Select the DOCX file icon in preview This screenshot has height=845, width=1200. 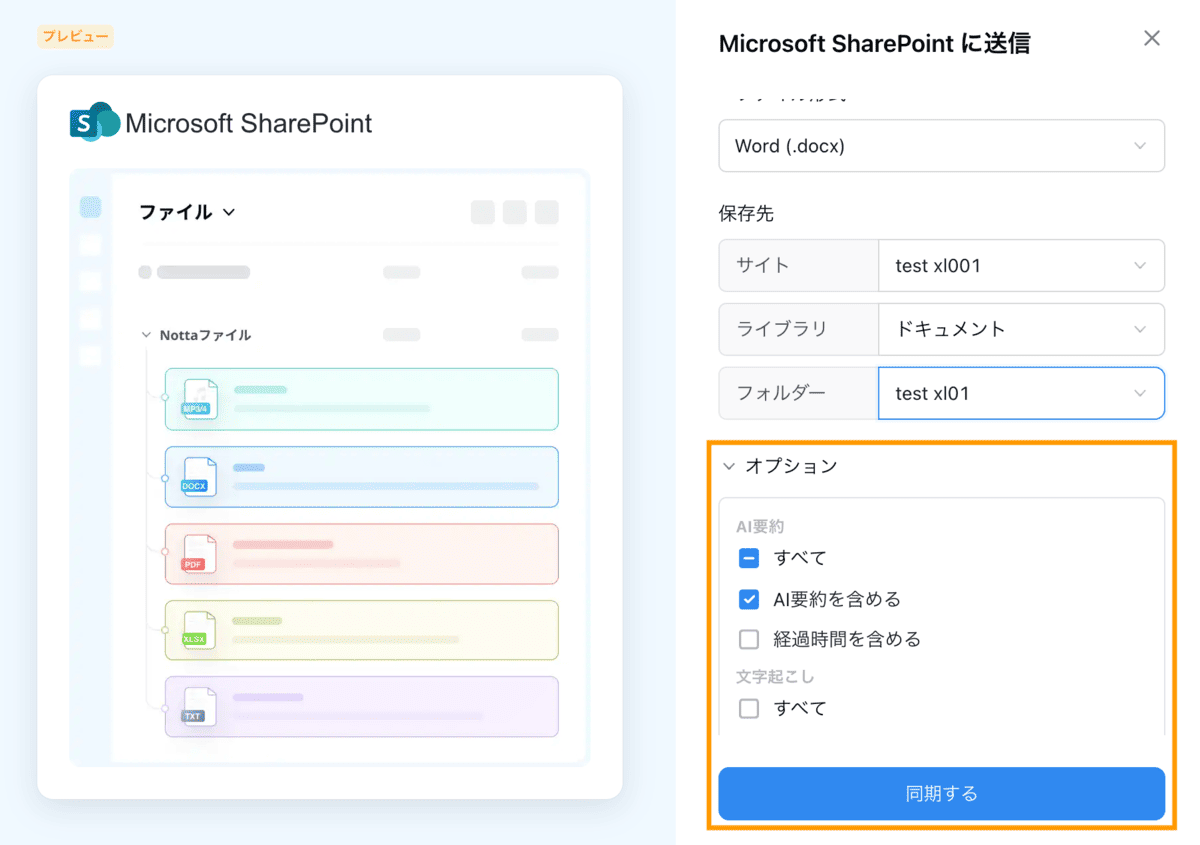click(199, 476)
